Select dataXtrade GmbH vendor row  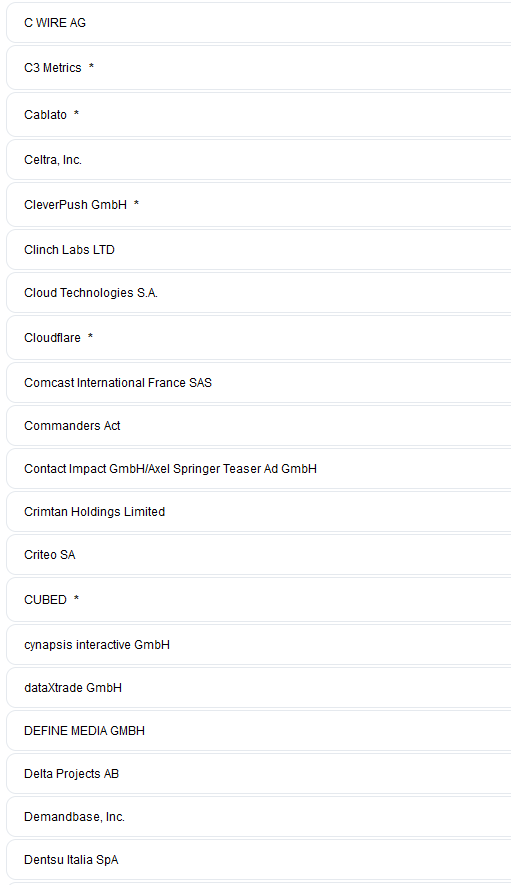click(259, 687)
